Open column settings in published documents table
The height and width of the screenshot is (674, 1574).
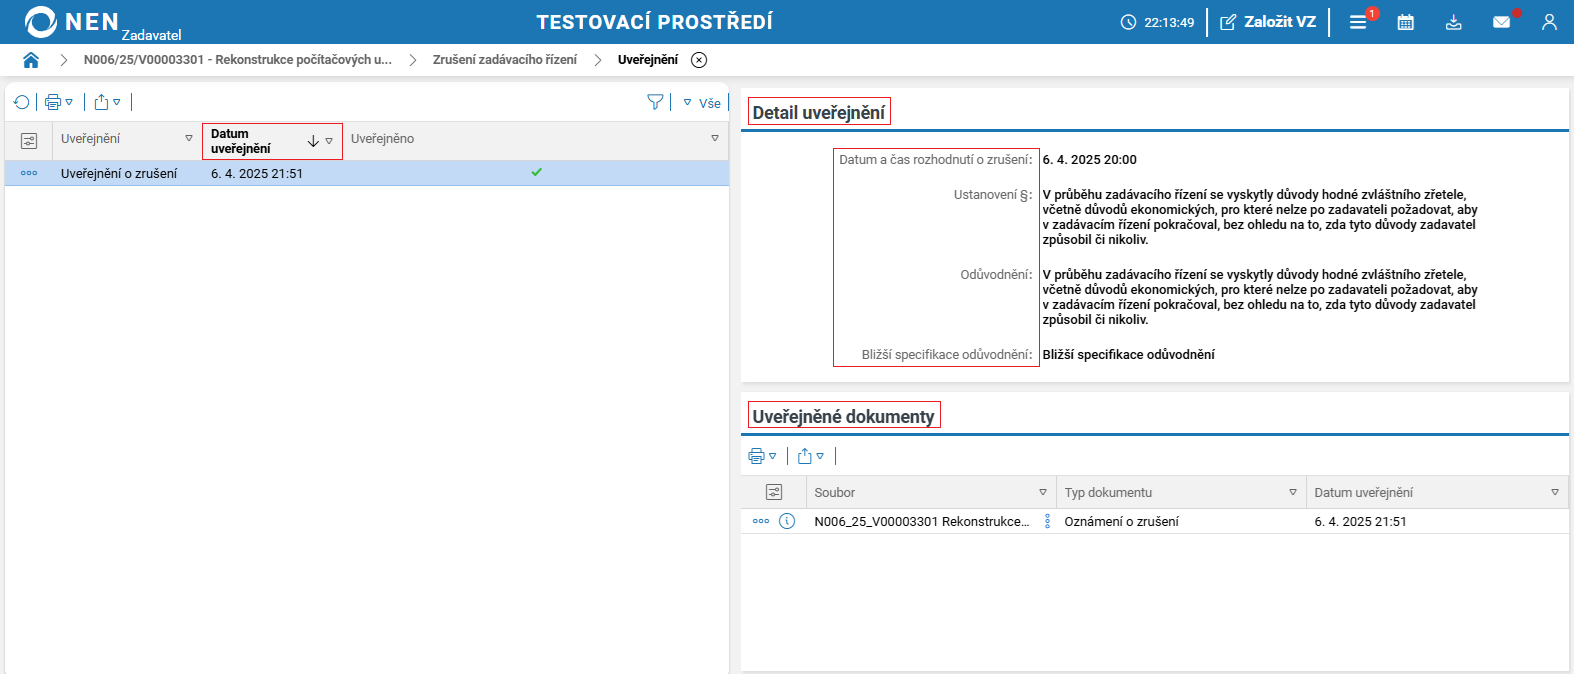[773, 492]
